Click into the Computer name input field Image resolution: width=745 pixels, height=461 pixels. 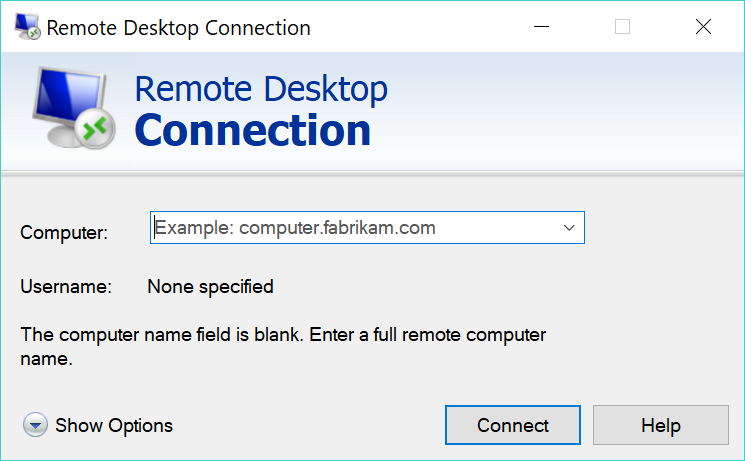(x=350, y=228)
